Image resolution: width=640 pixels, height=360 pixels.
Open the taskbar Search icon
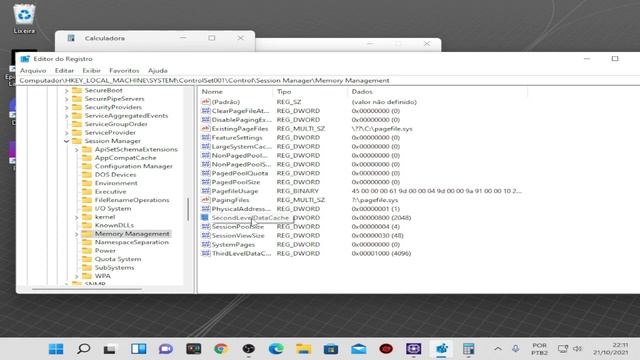84,349
